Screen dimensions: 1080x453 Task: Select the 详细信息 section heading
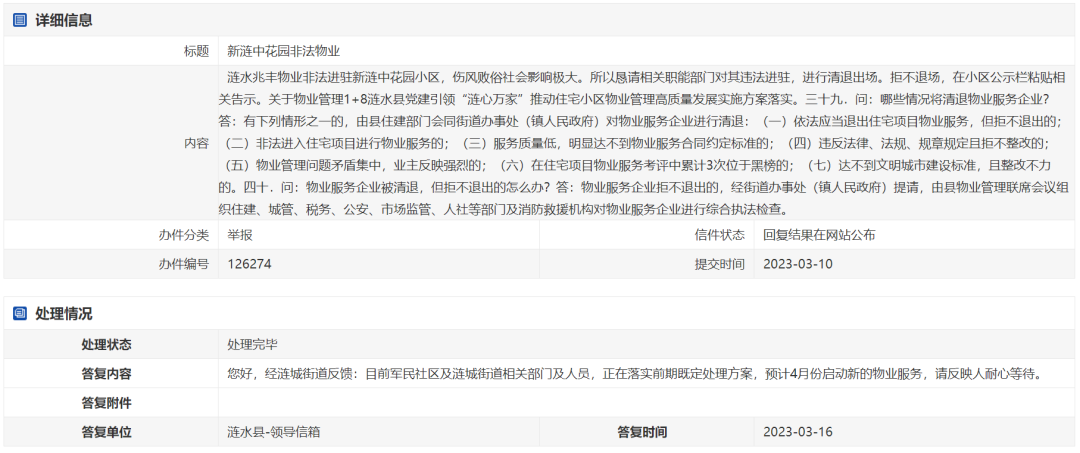point(64,20)
